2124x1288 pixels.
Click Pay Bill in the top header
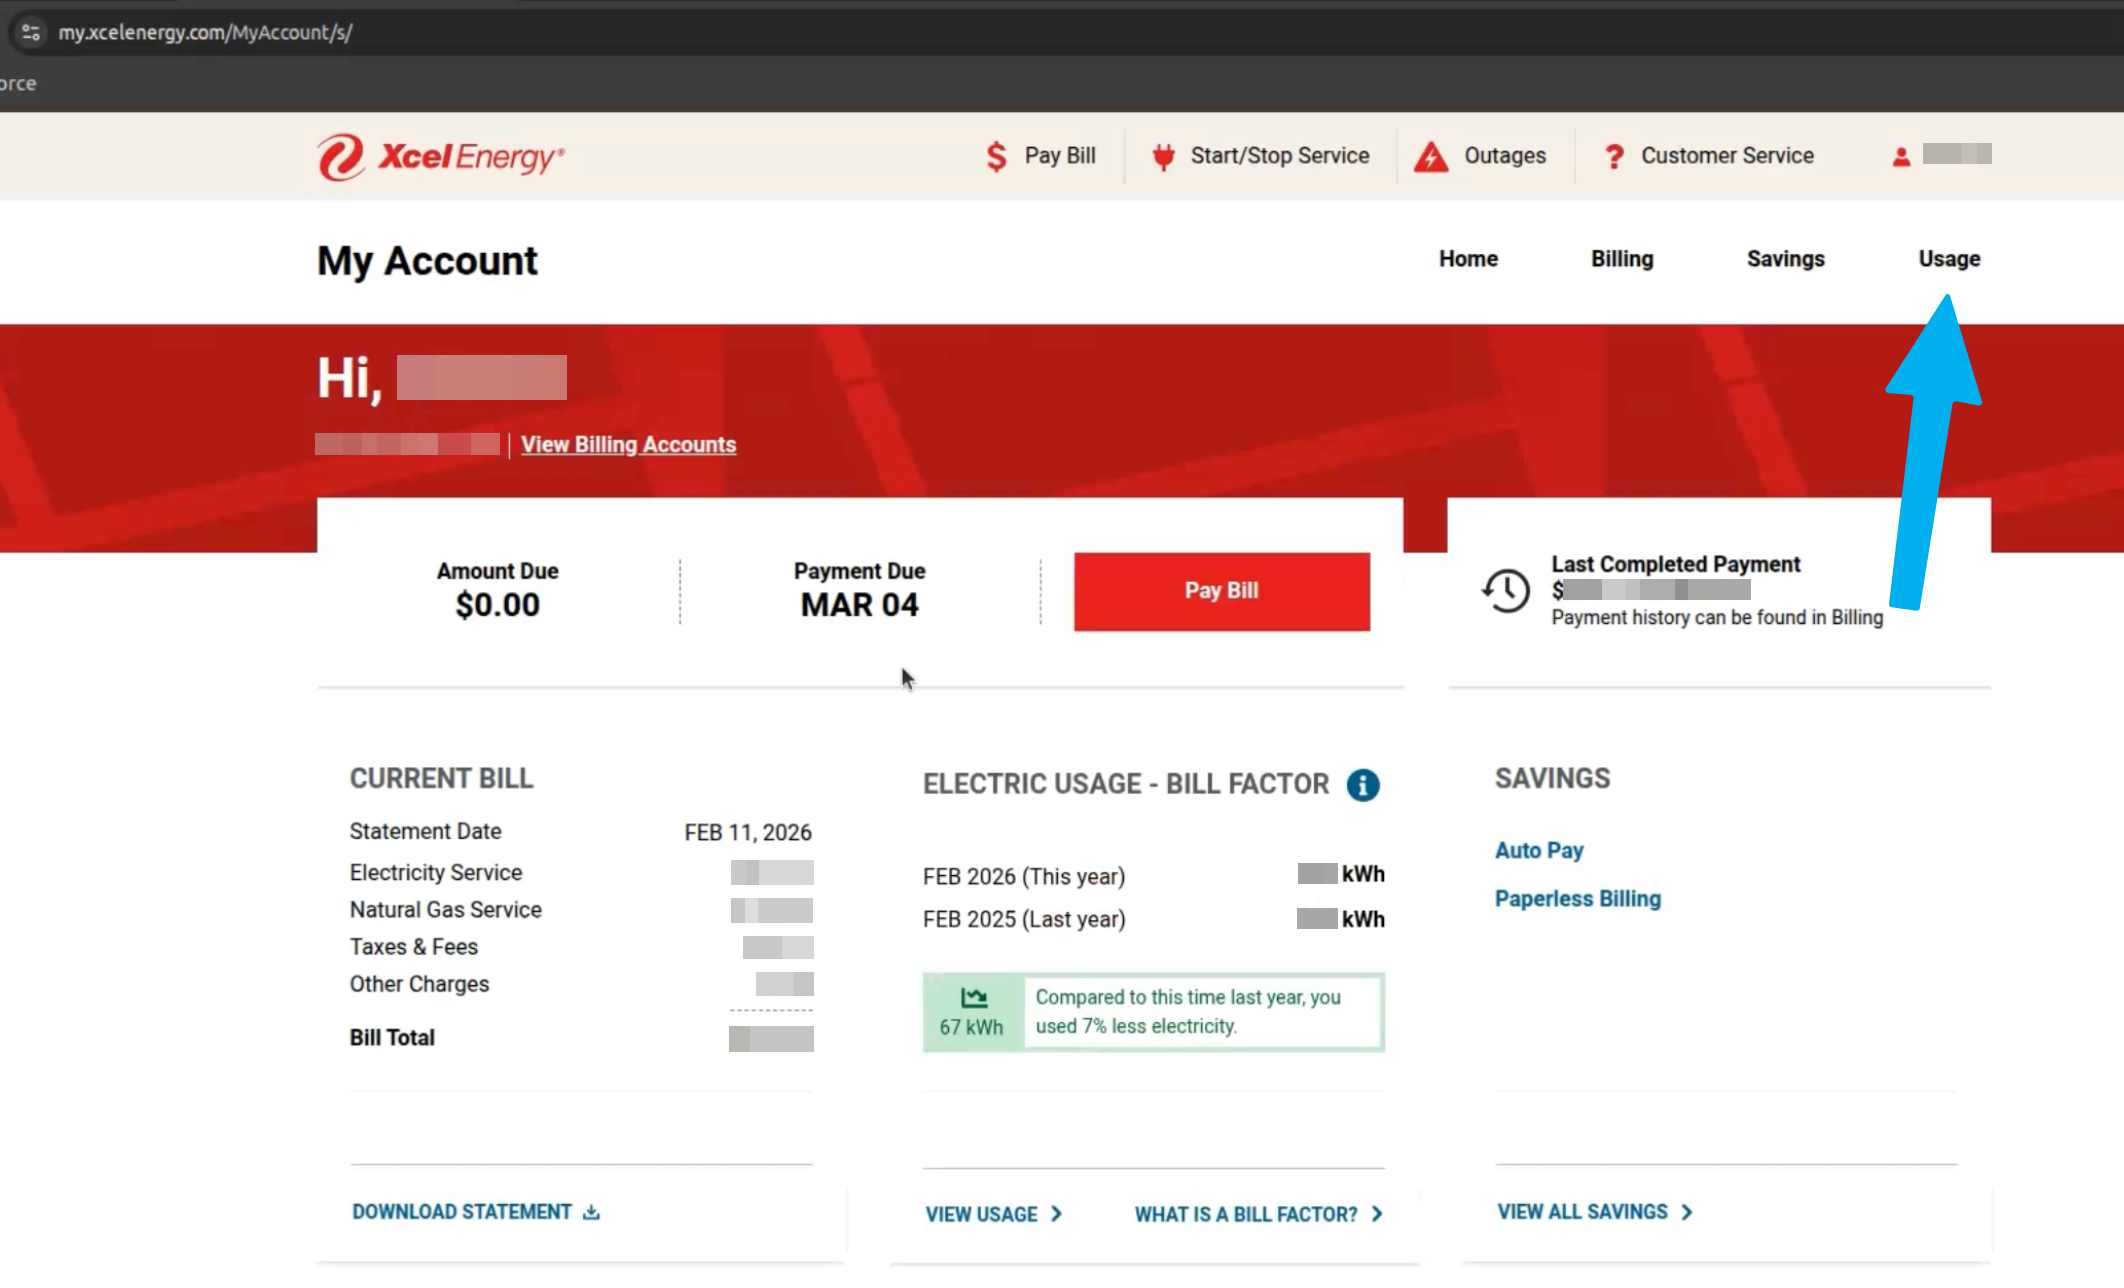[x=1060, y=156]
